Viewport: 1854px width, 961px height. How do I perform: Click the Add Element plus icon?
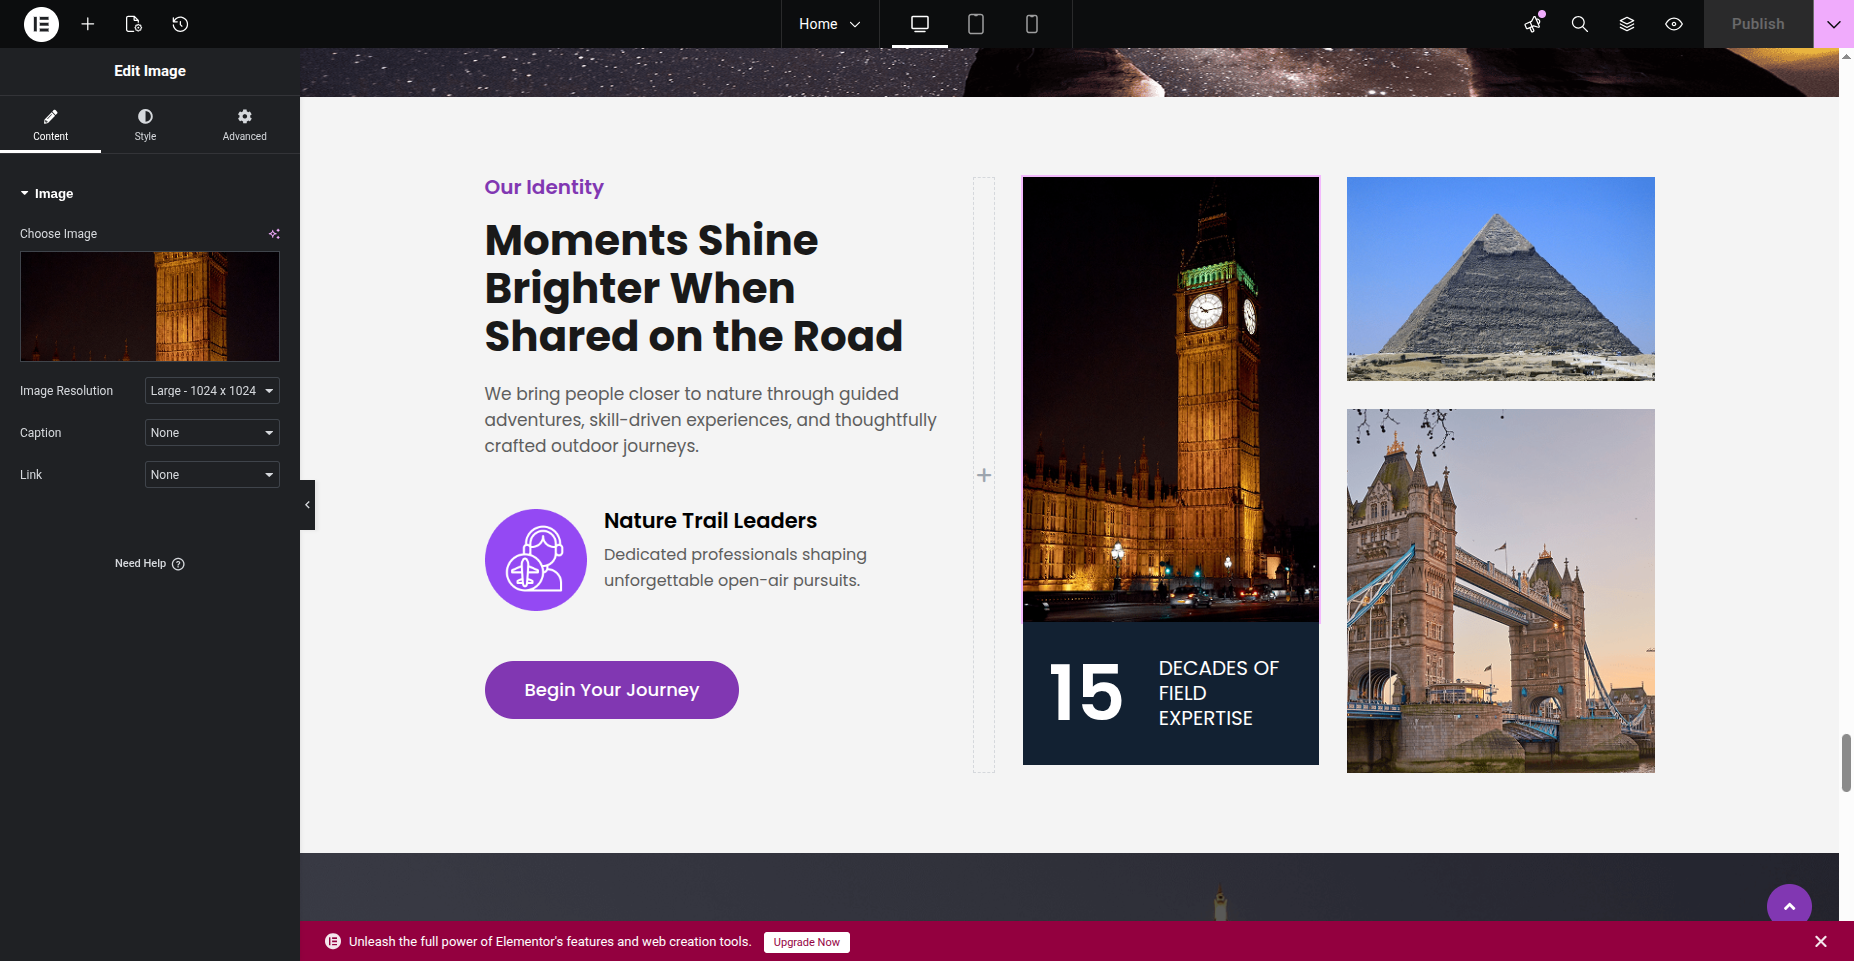click(88, 24)
